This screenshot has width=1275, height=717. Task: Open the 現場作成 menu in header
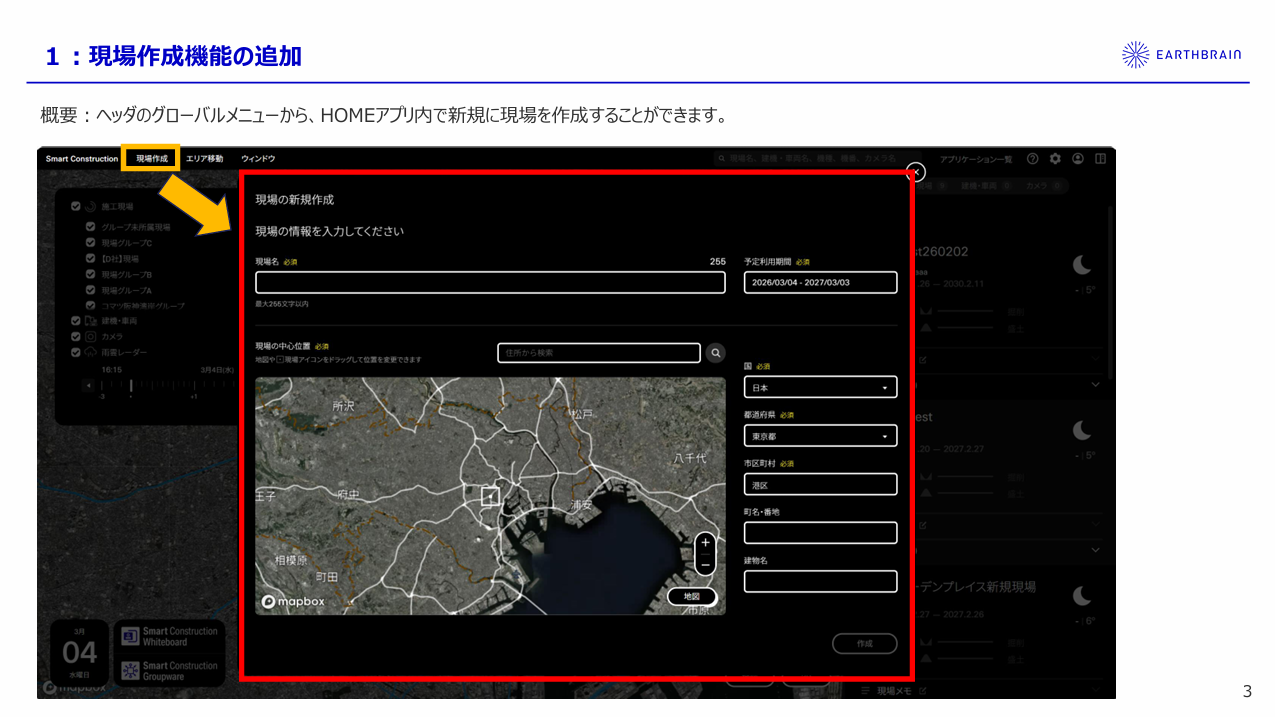click(x=151, y=159)
